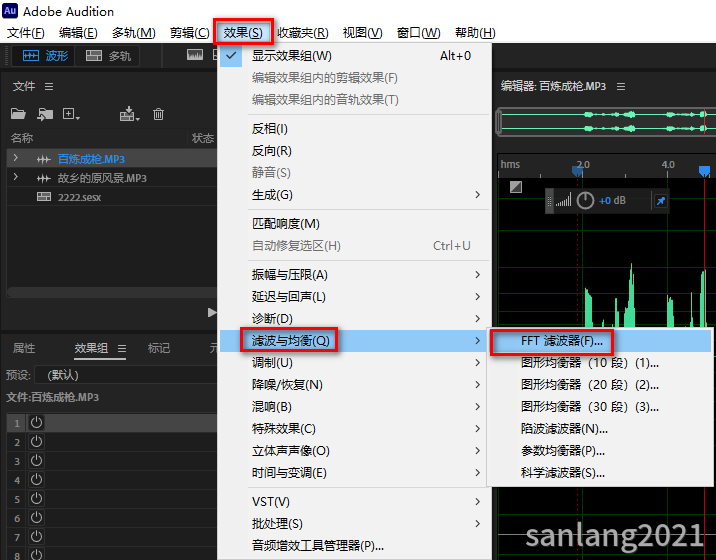The width and height of the screenshot is (716, 560).
Task: Switch to 多轨 multitrack view button
Action: point(108,56)
